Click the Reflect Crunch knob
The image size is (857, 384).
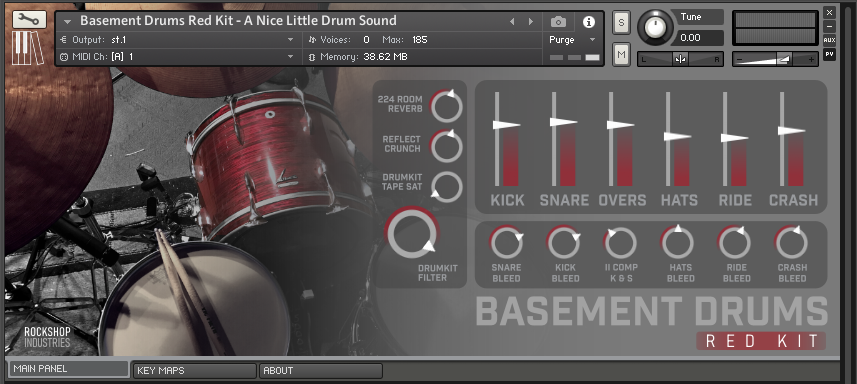[447, 146]
